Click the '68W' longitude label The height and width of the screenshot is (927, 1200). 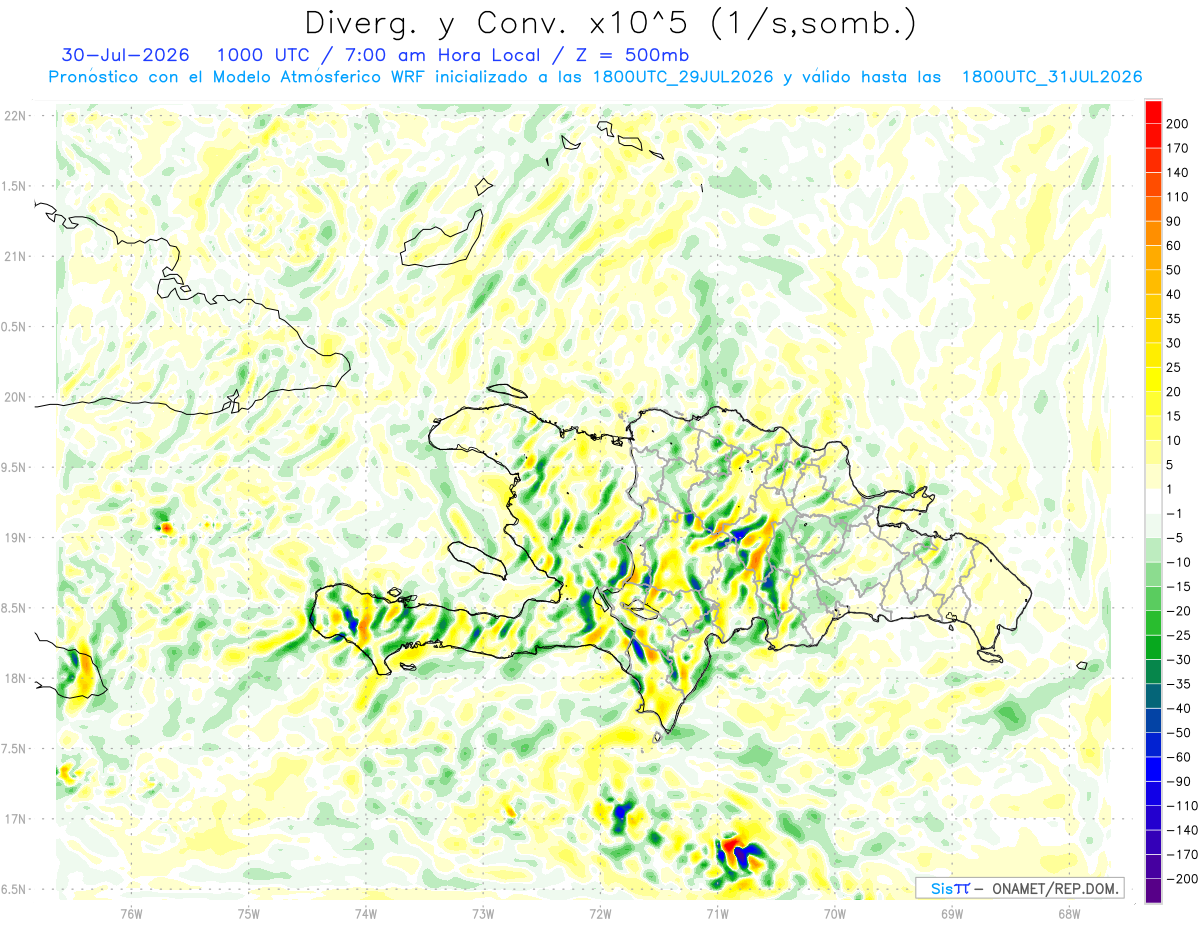coord(1069,913)
